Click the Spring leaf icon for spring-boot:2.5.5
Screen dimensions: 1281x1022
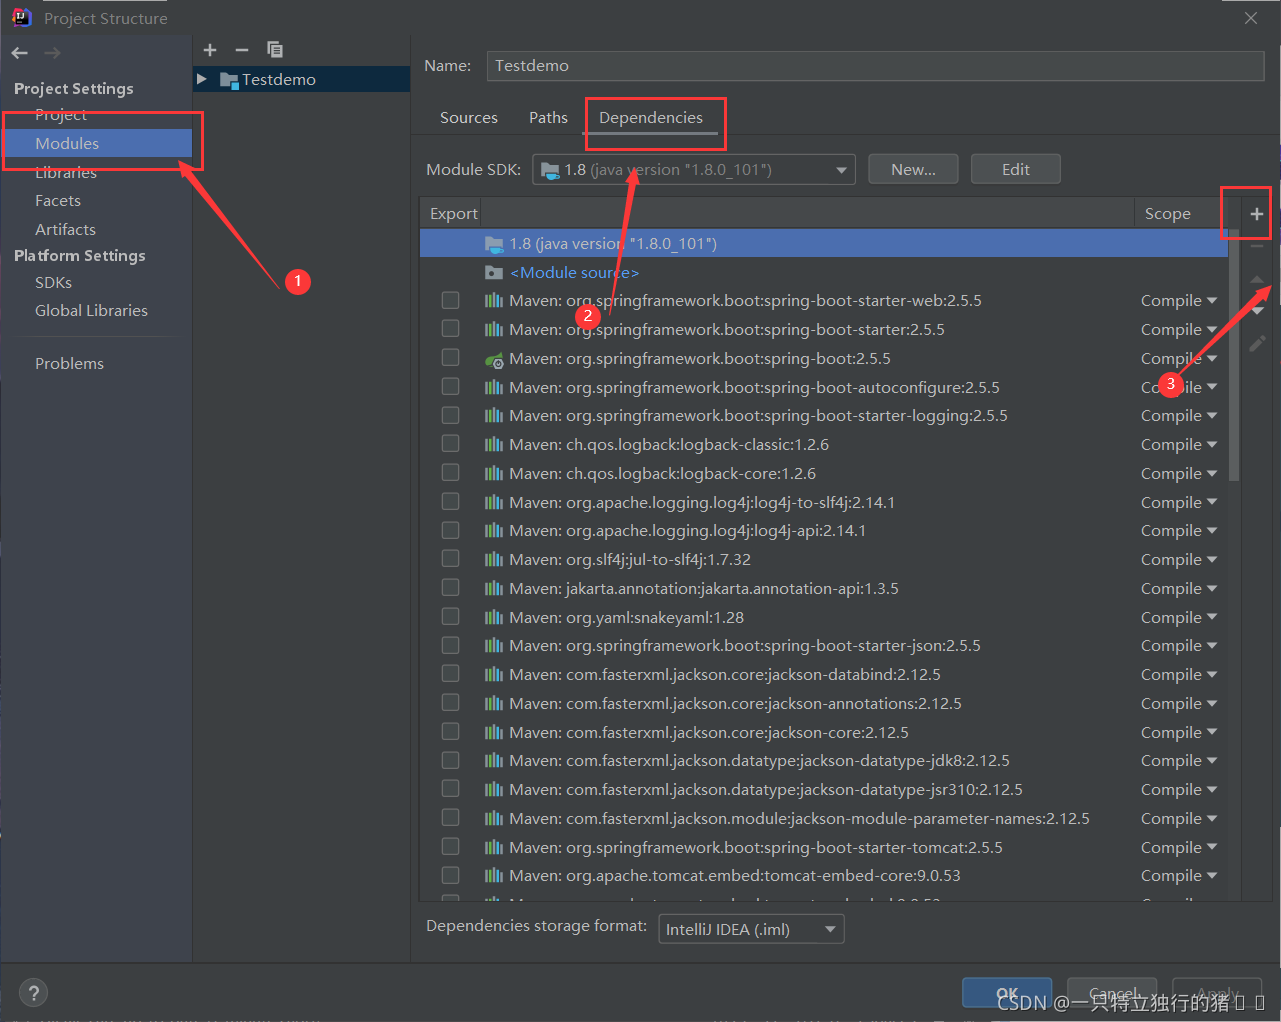click(x=494, y=358)
